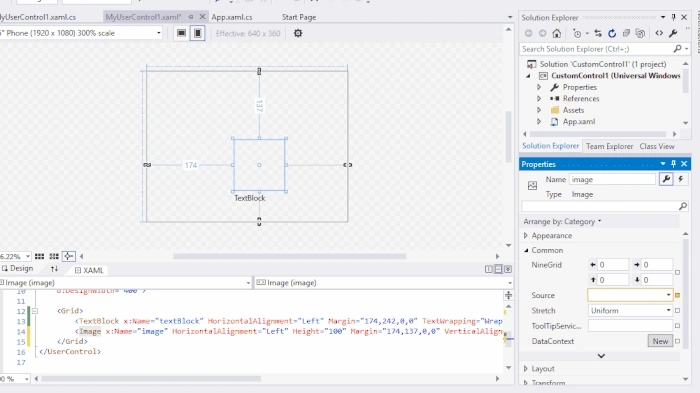This screenshot has height=393, width=700.
Task: Click Collapse All icon in Solution Explorer
Action: pos(626,33)
